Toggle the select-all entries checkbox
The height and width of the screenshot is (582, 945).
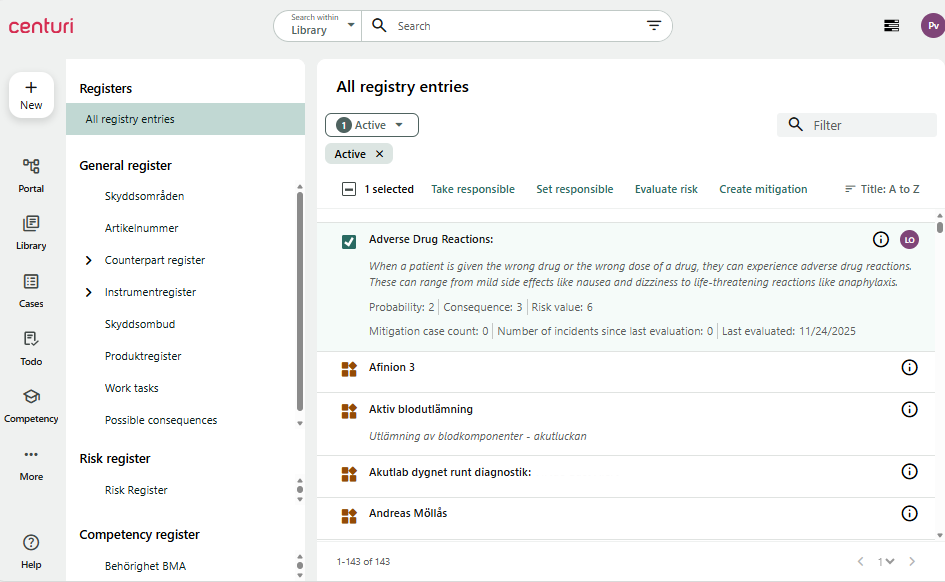point(349,189)
